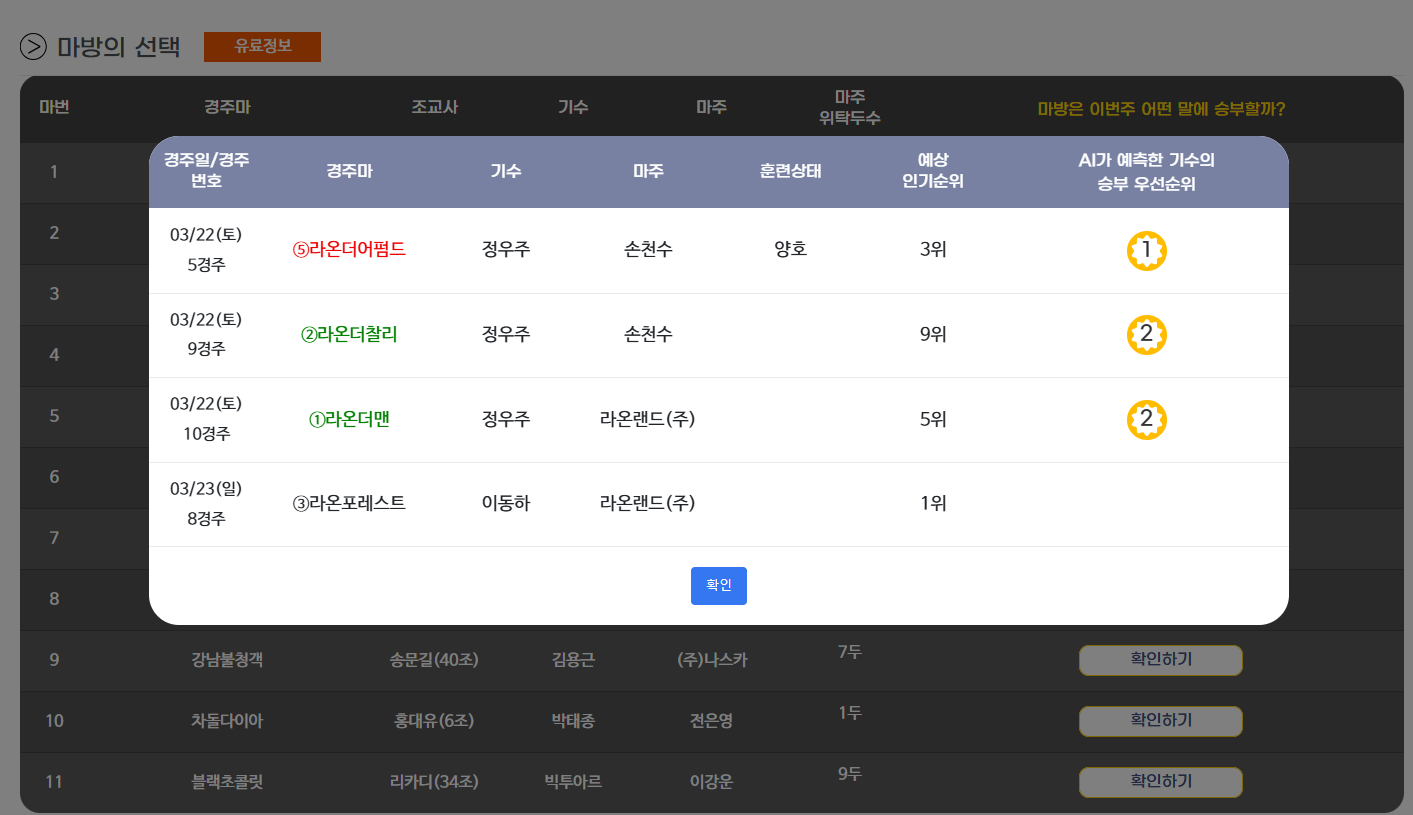Viewport: 1413px width, 815px height.
Task: Click the 훈련상태 column header
Action: tap(790, 172)
